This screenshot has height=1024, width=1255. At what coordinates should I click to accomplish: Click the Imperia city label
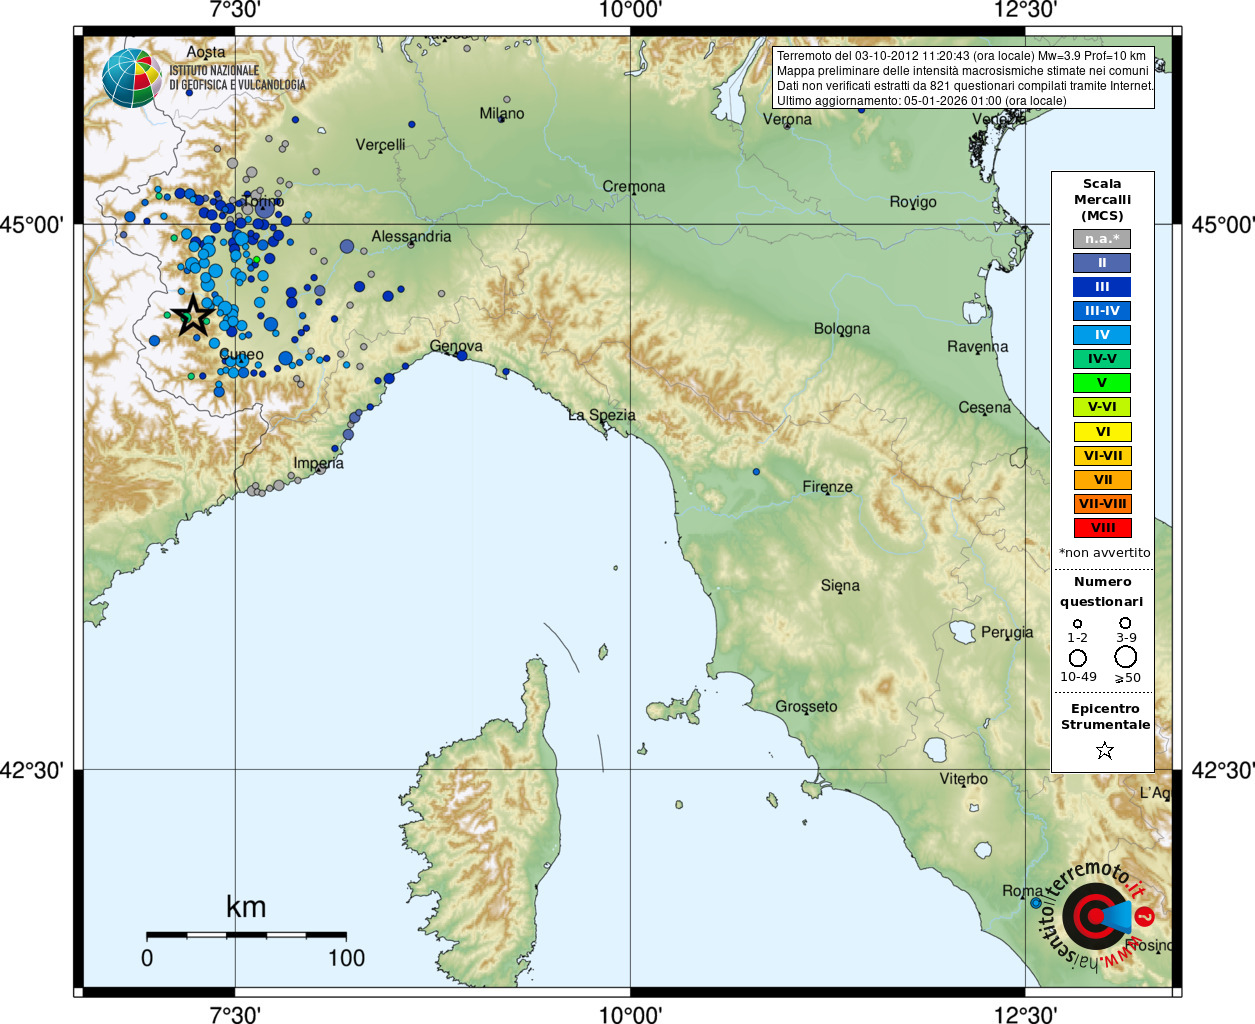[319, 463]
